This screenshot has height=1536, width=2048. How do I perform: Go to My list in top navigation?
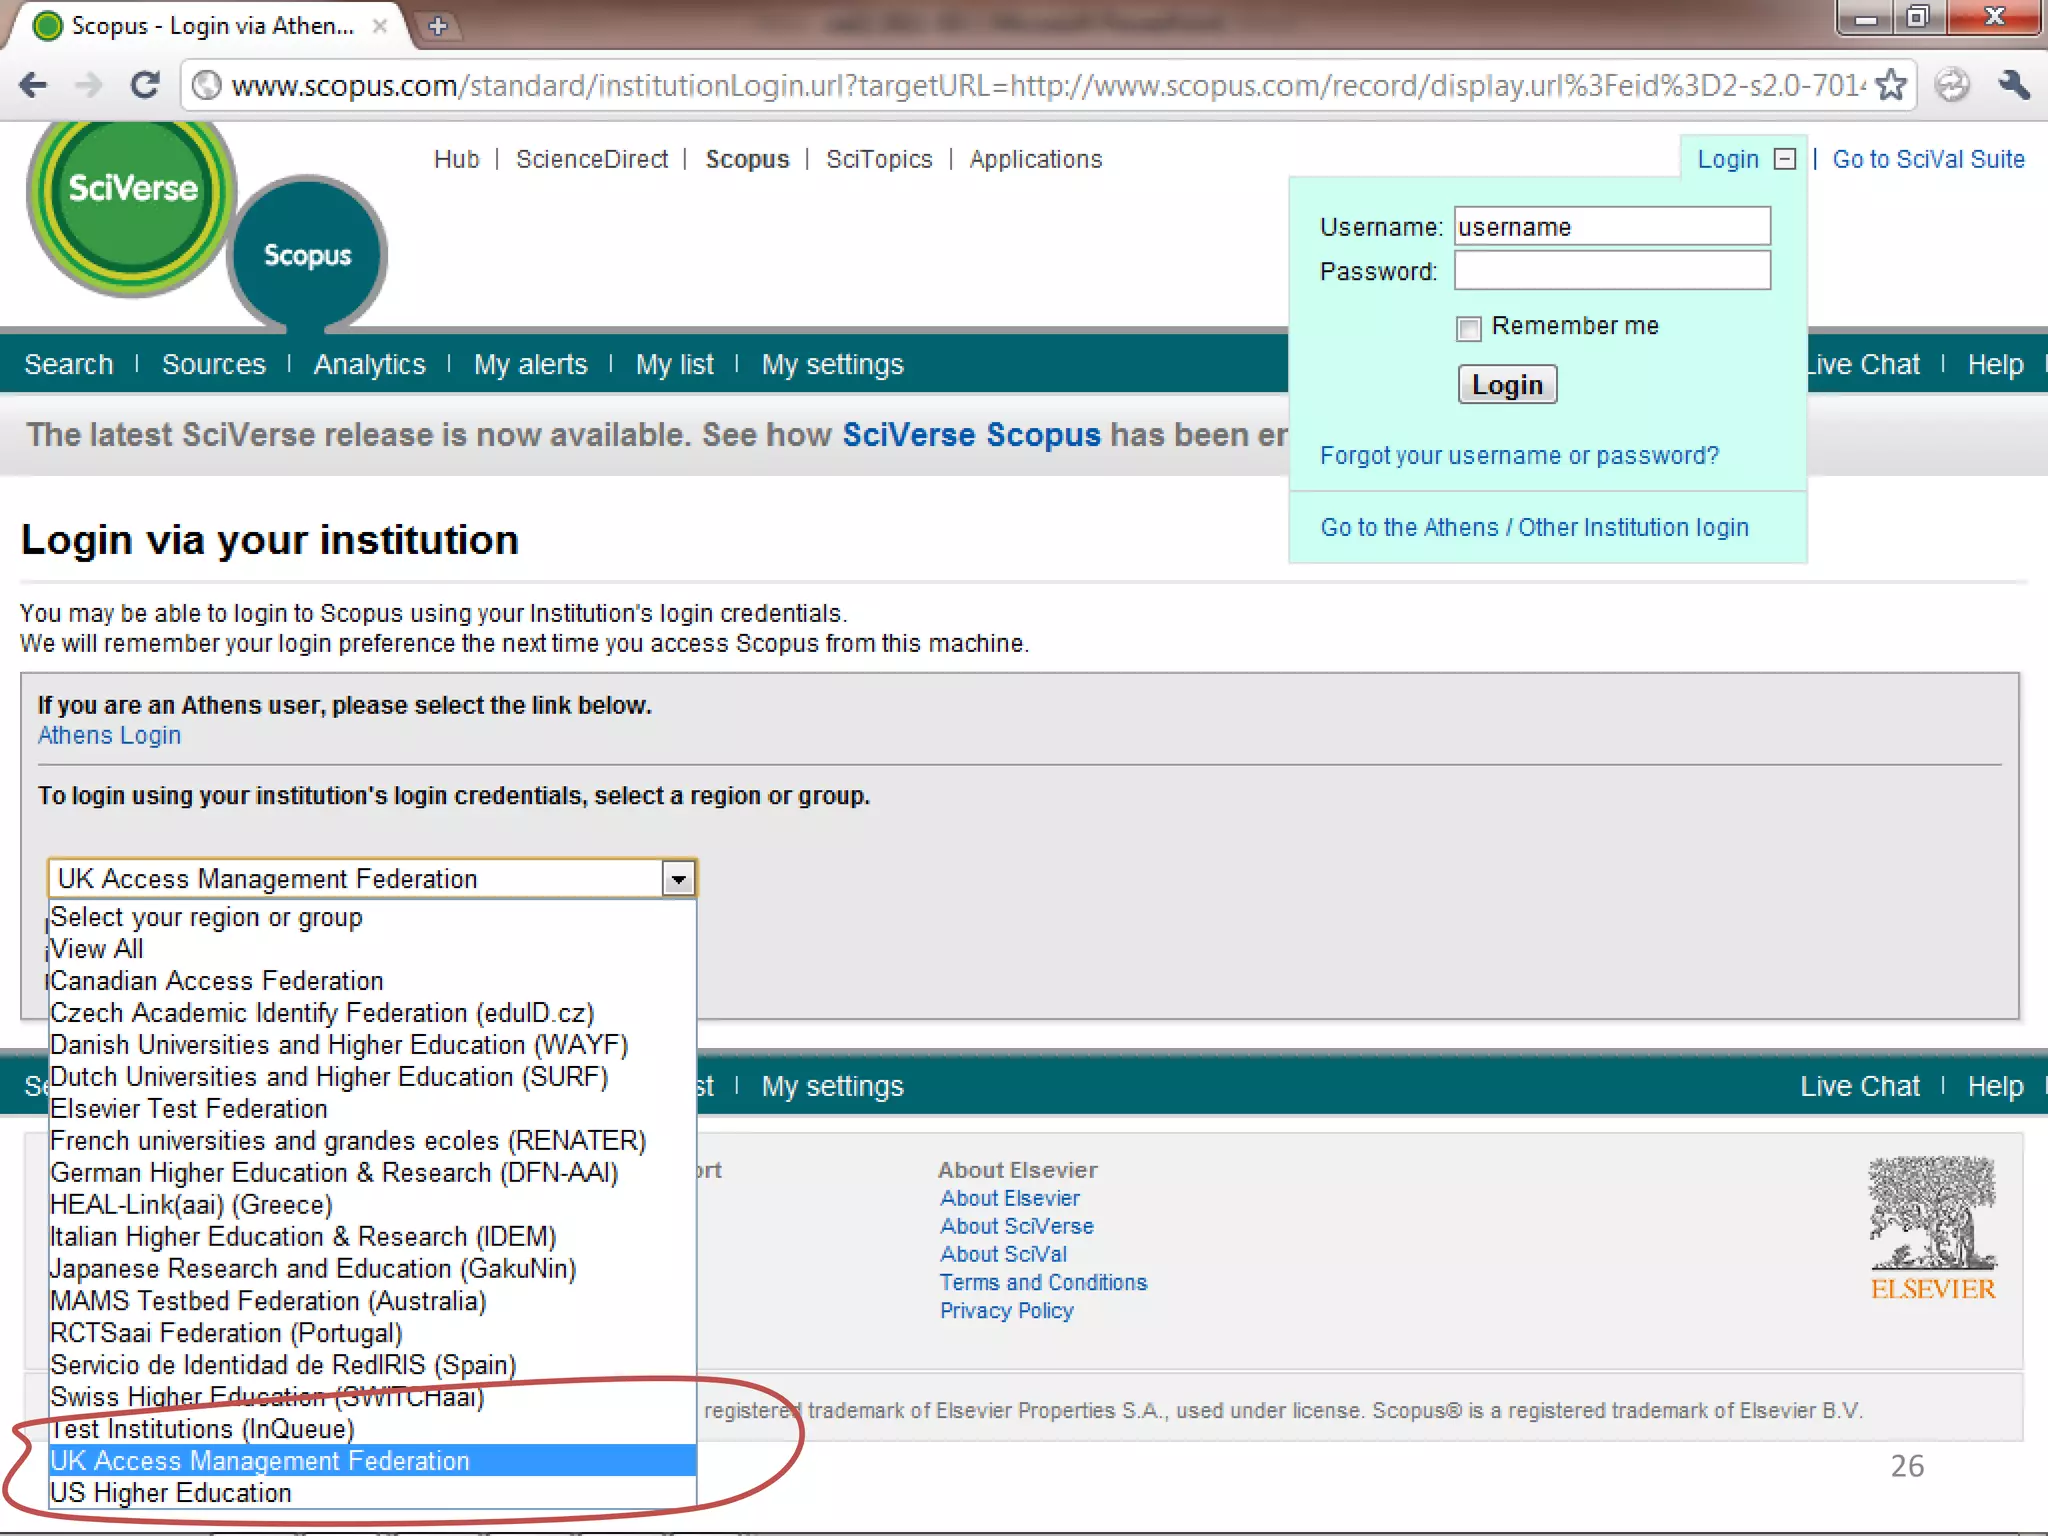(675, 365)
